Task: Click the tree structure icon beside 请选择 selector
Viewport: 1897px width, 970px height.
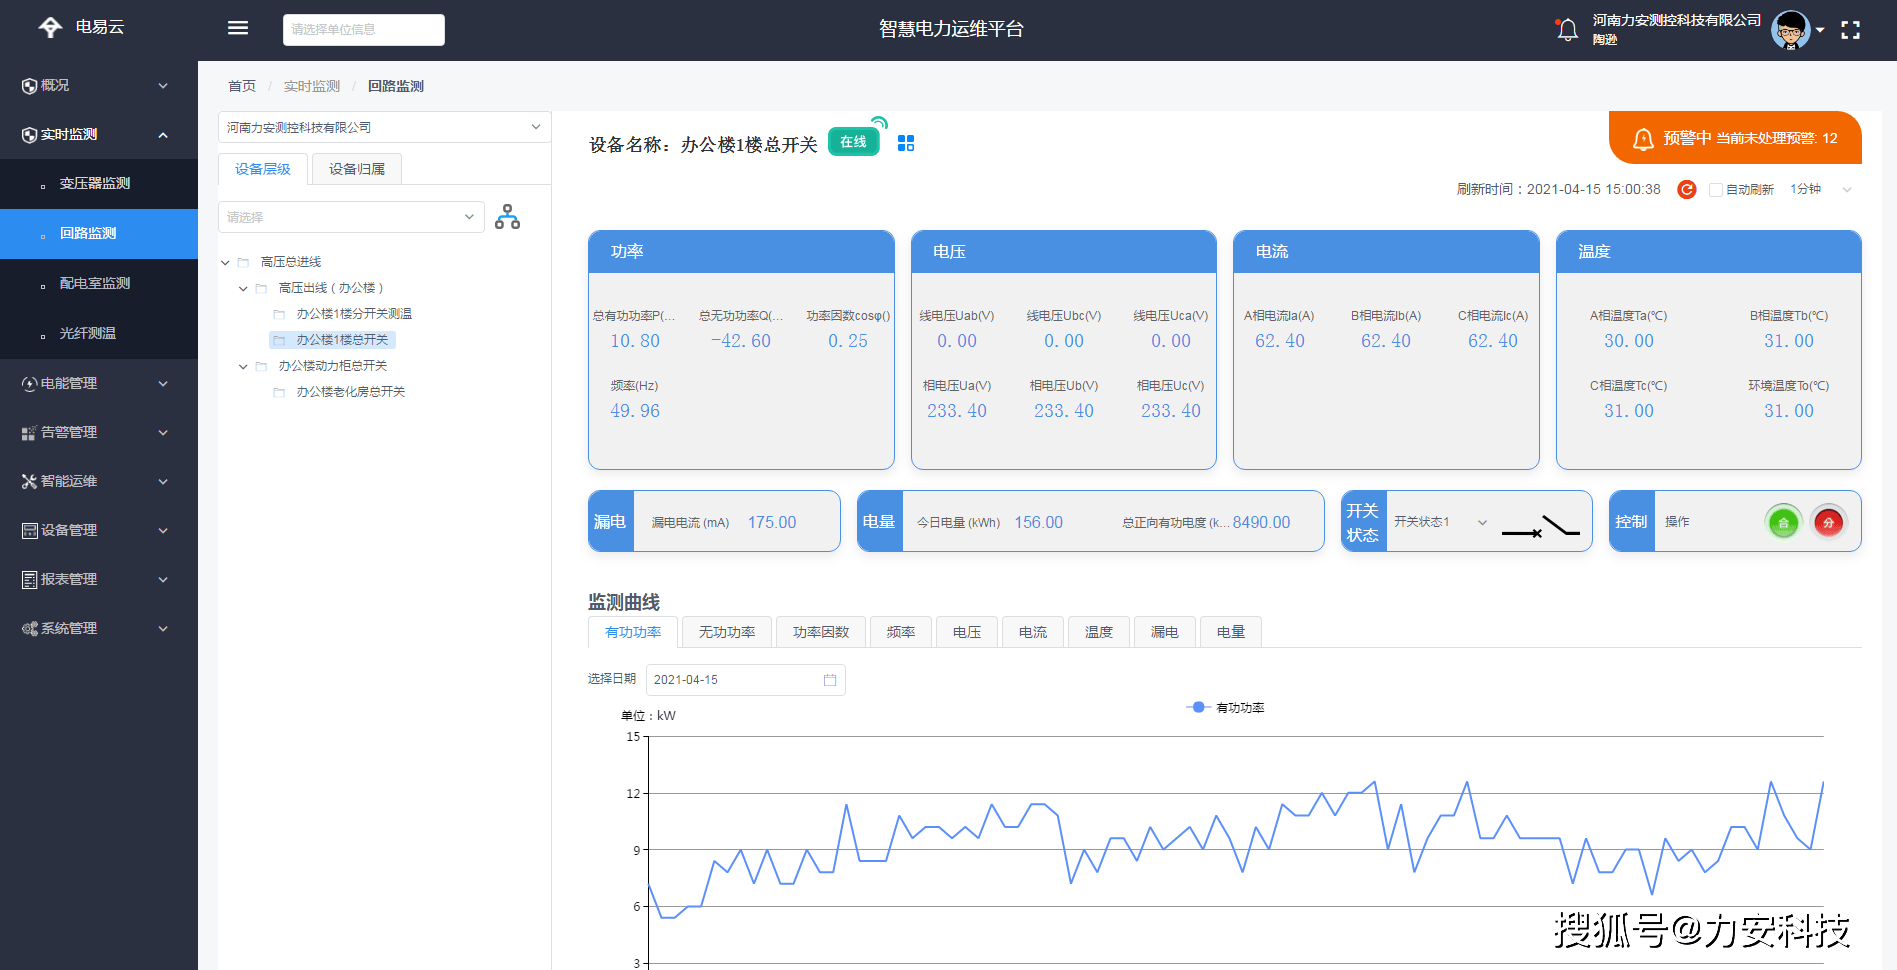Action: (x=508, y=216)
